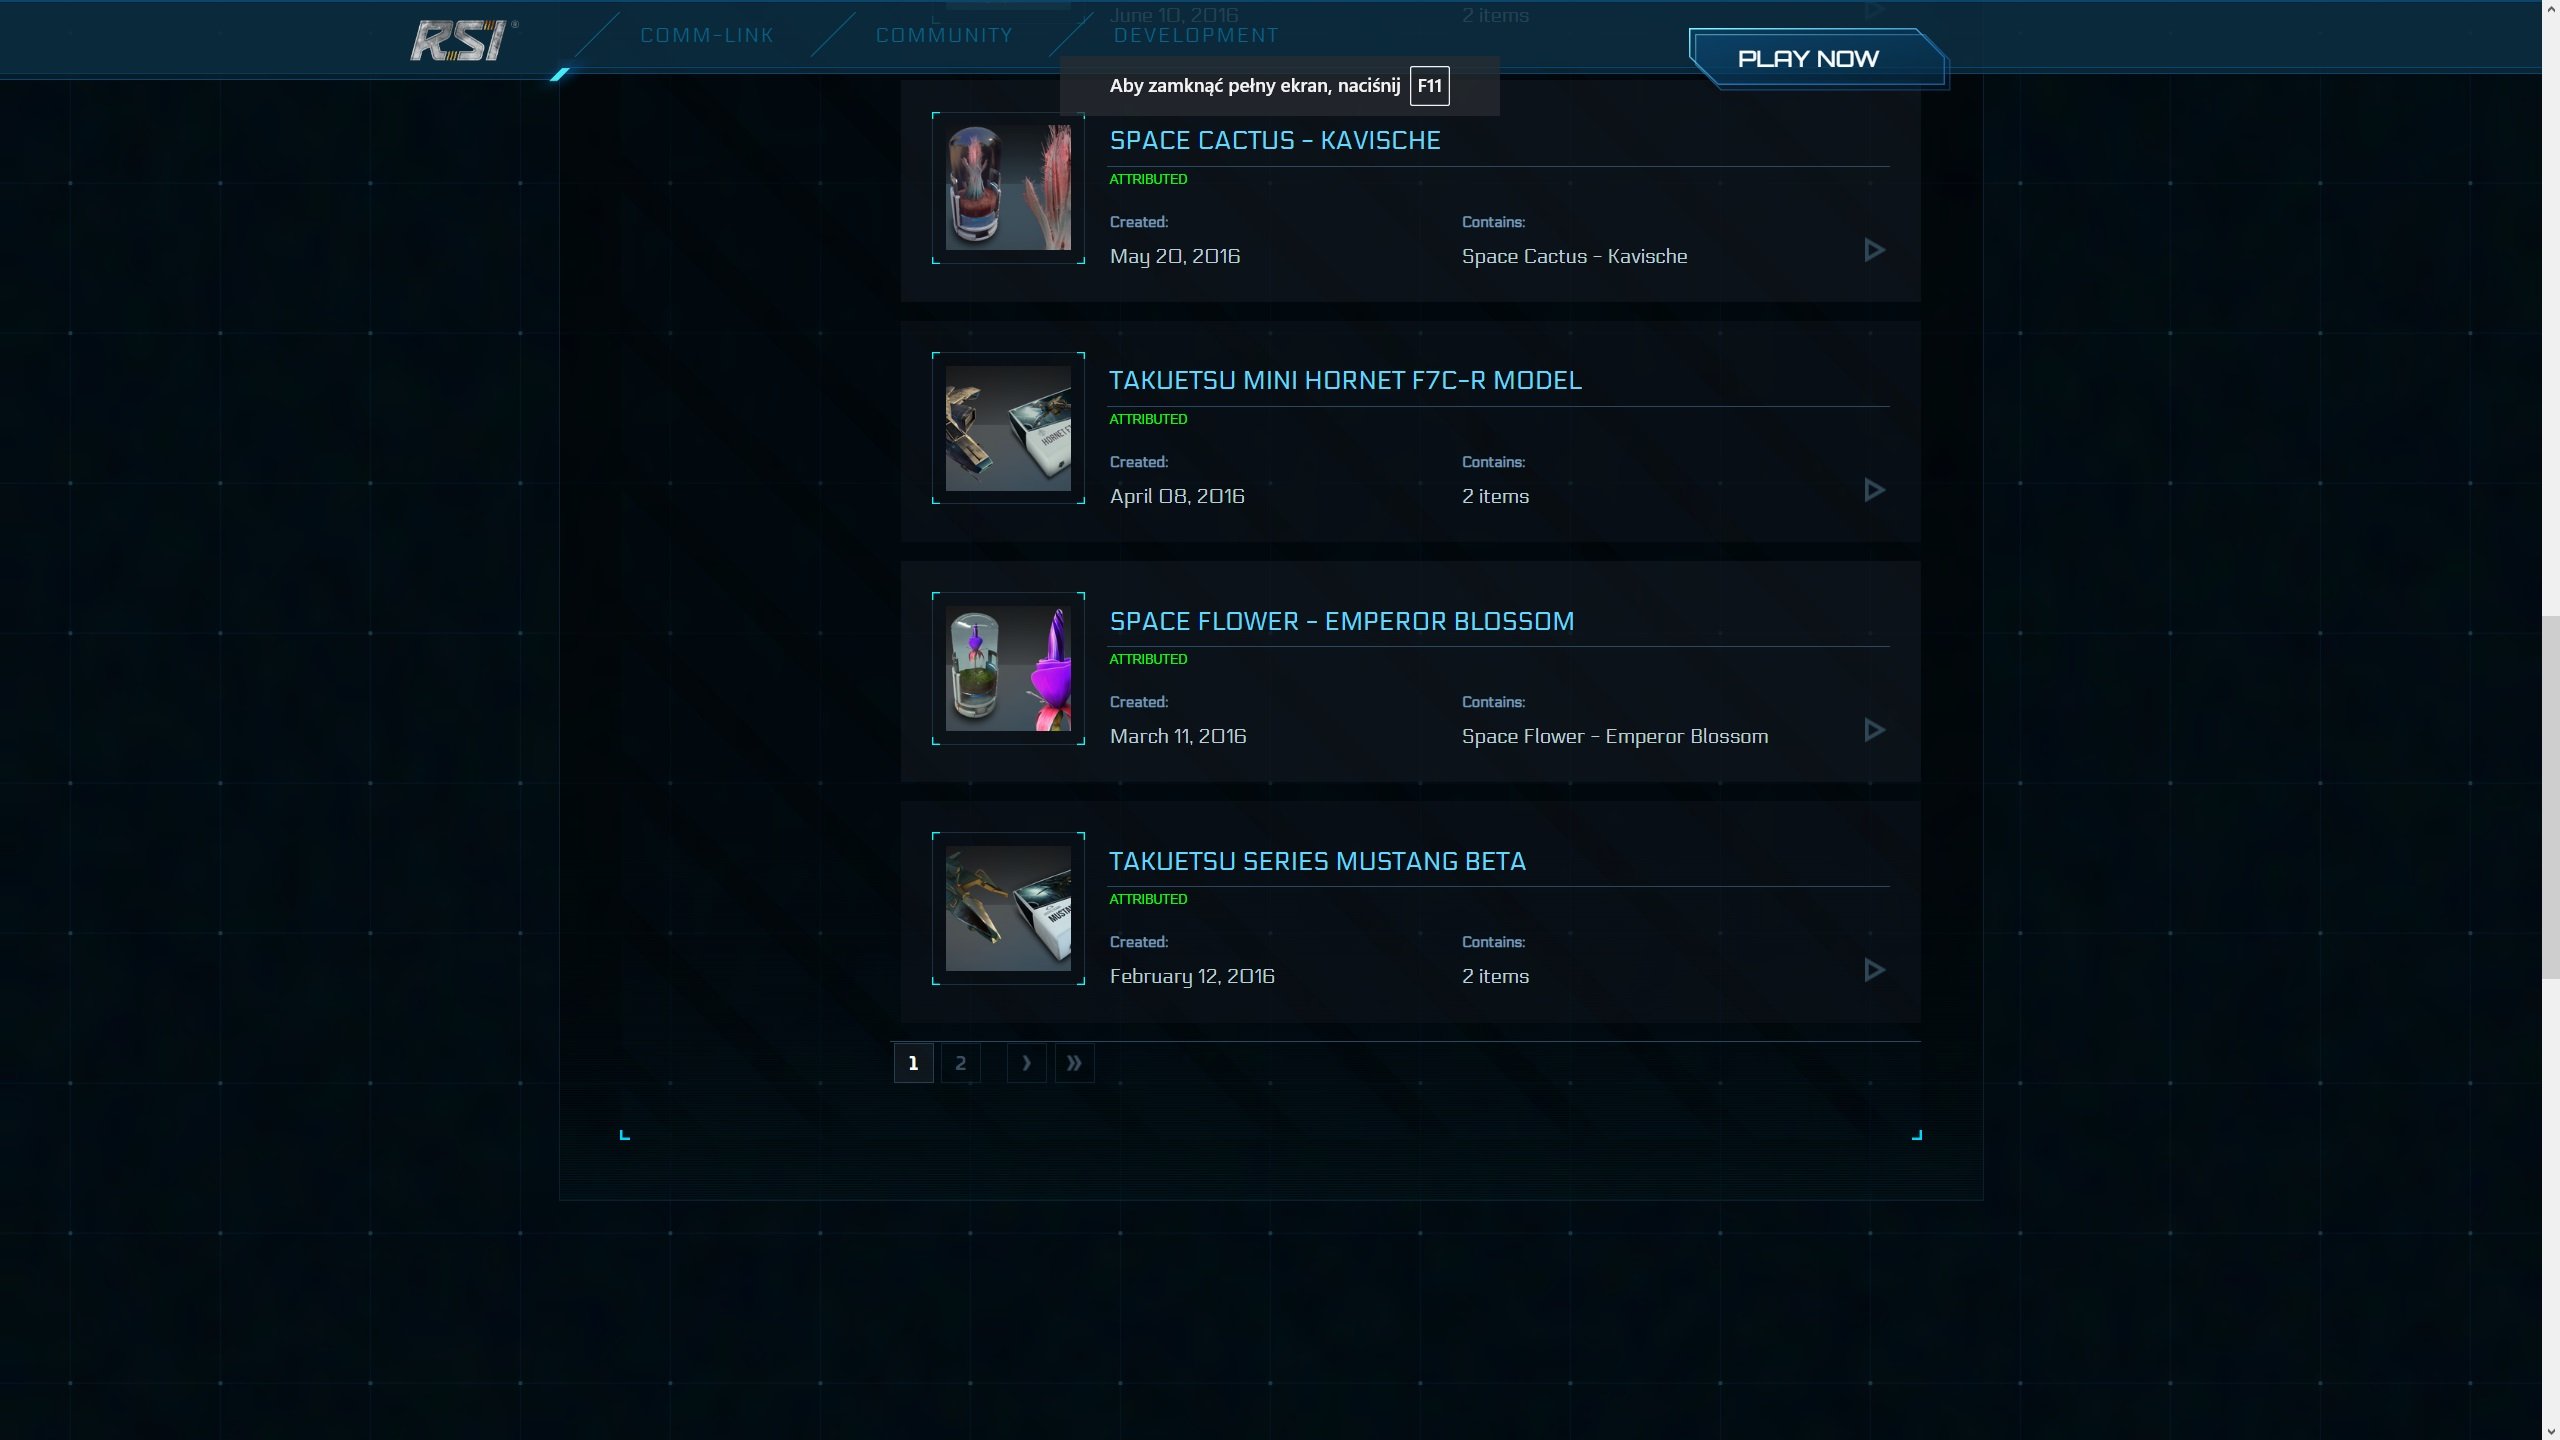The width and height of the screenshot is (2560, 1440).
Task: Click the next page single arrow
Action: click(x=1026, y=1063)
